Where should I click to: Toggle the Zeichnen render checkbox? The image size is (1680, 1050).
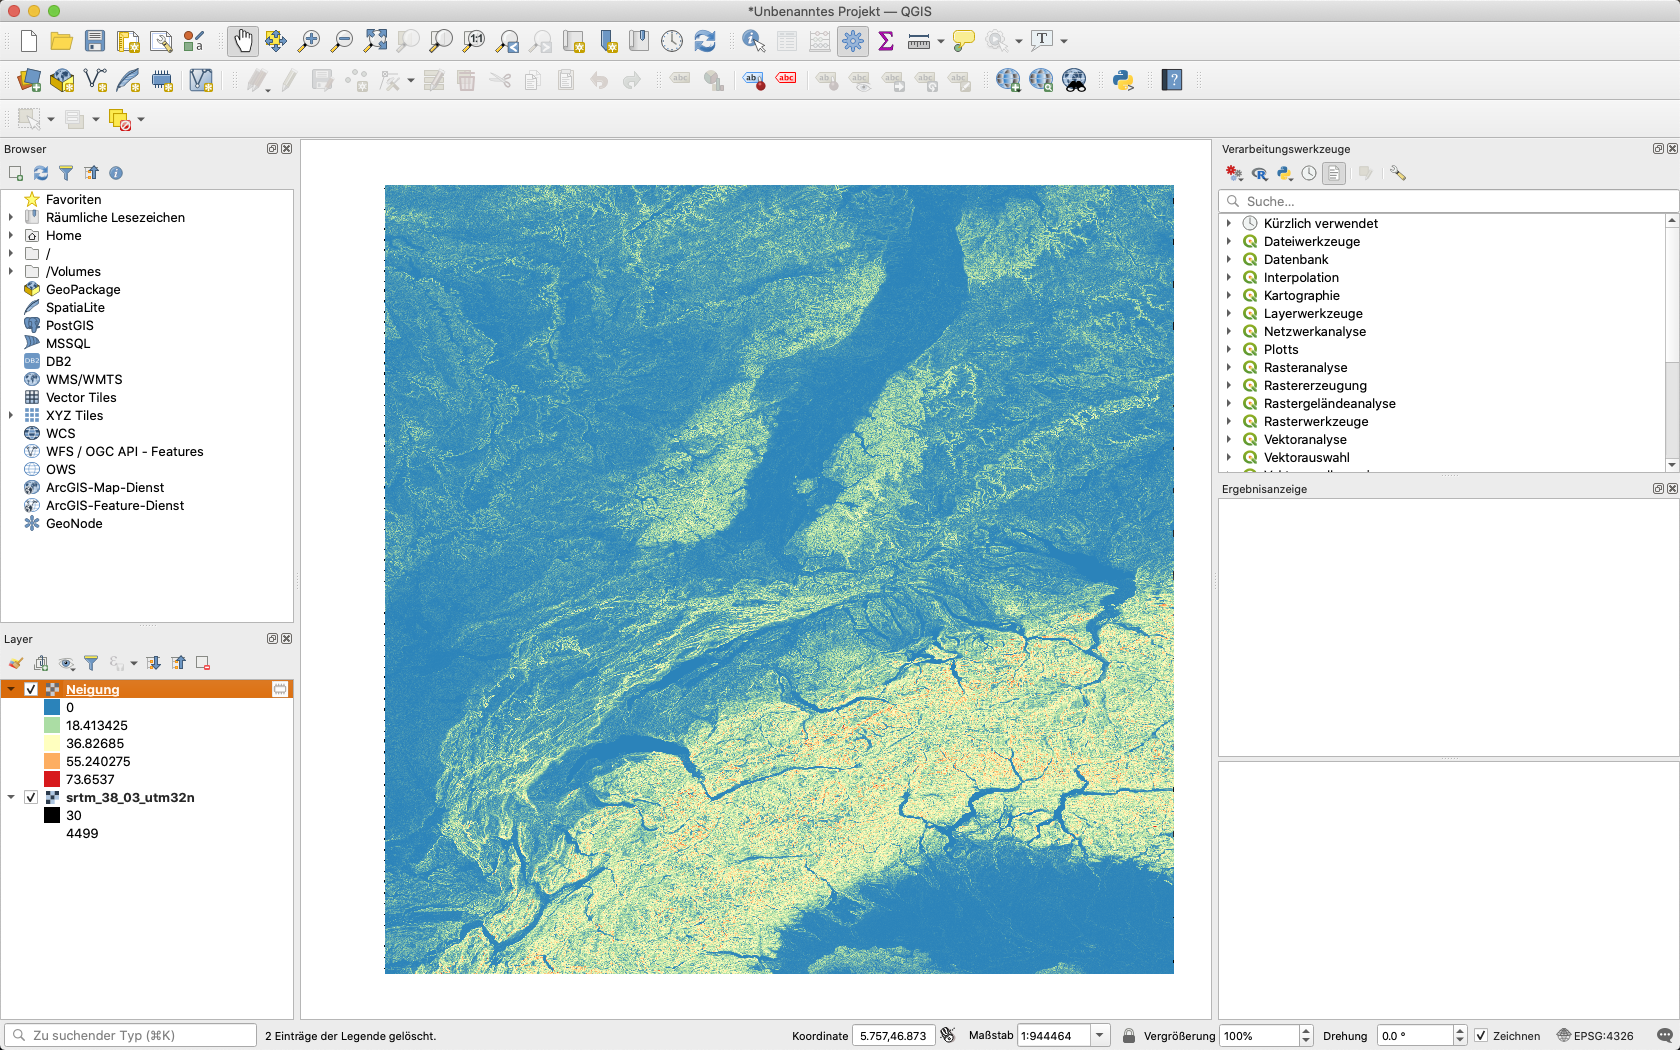(x=1481, y=1036)
